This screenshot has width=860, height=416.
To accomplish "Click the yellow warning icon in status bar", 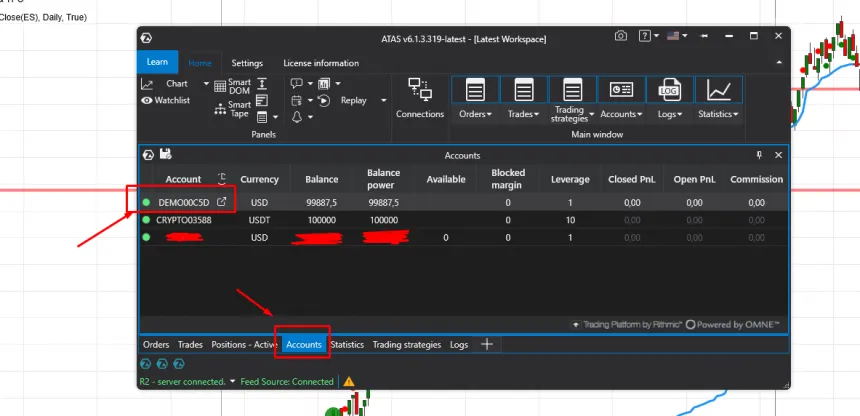I will pyautogui.click(x=349, y=381).
